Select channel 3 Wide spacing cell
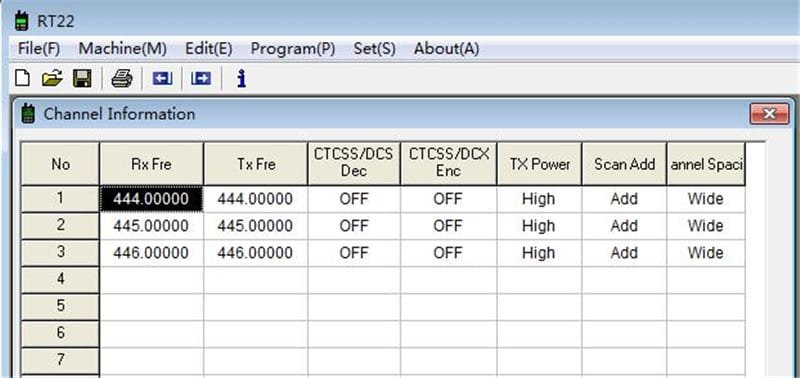 point(706,253)
